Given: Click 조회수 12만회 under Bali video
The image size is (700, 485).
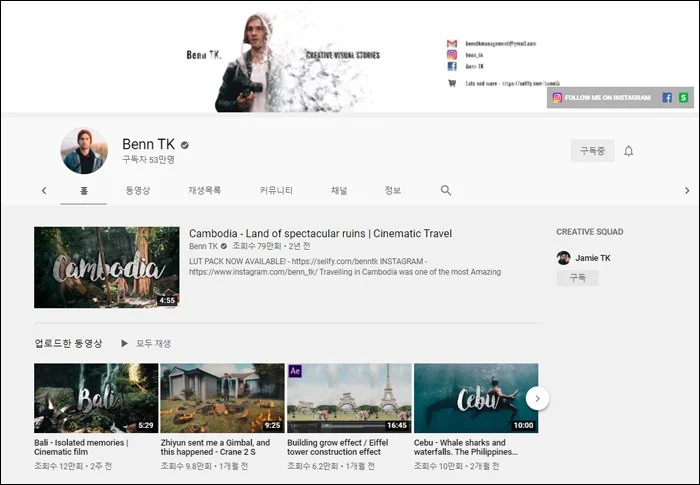Looking at the screenshot, I should point(58,466).
